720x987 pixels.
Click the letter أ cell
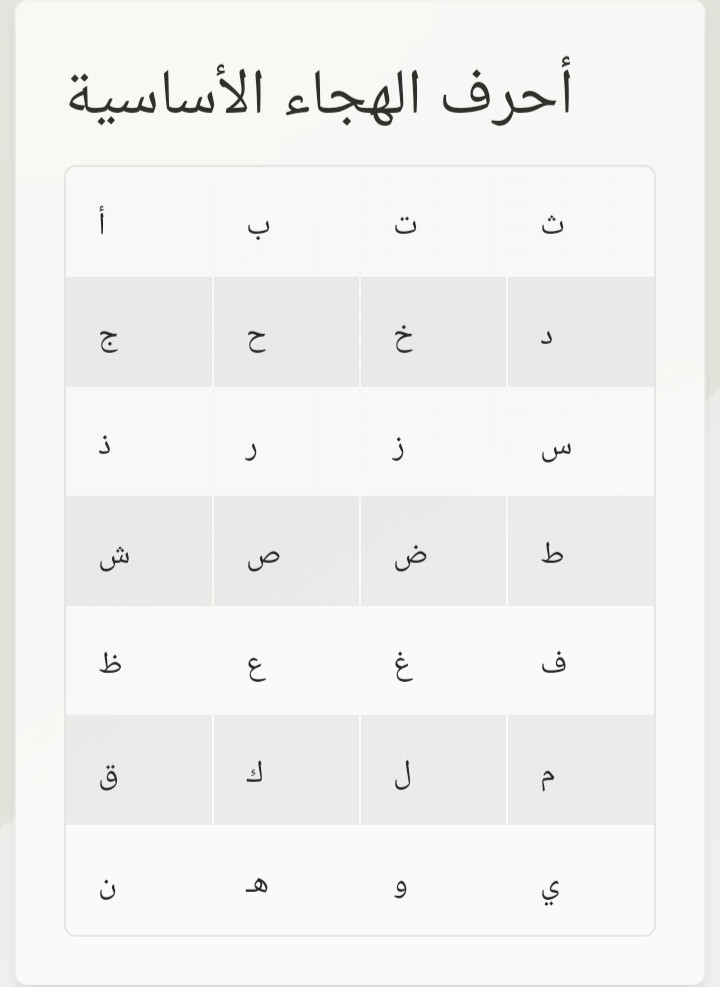coord(139,222)
